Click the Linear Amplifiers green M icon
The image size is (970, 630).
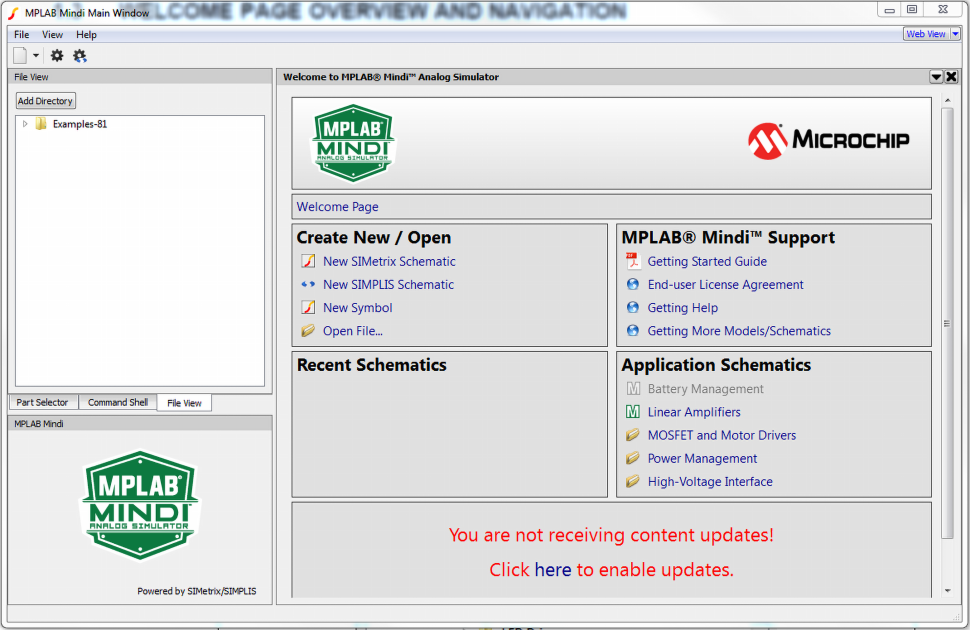click(633, 412)
